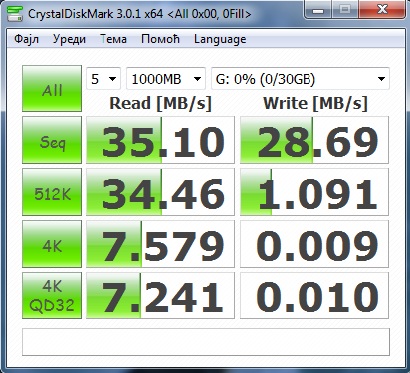Open the Фајл menu
Image resolution: width=410 pixels, height=373 pixels.
coord(26,39)
